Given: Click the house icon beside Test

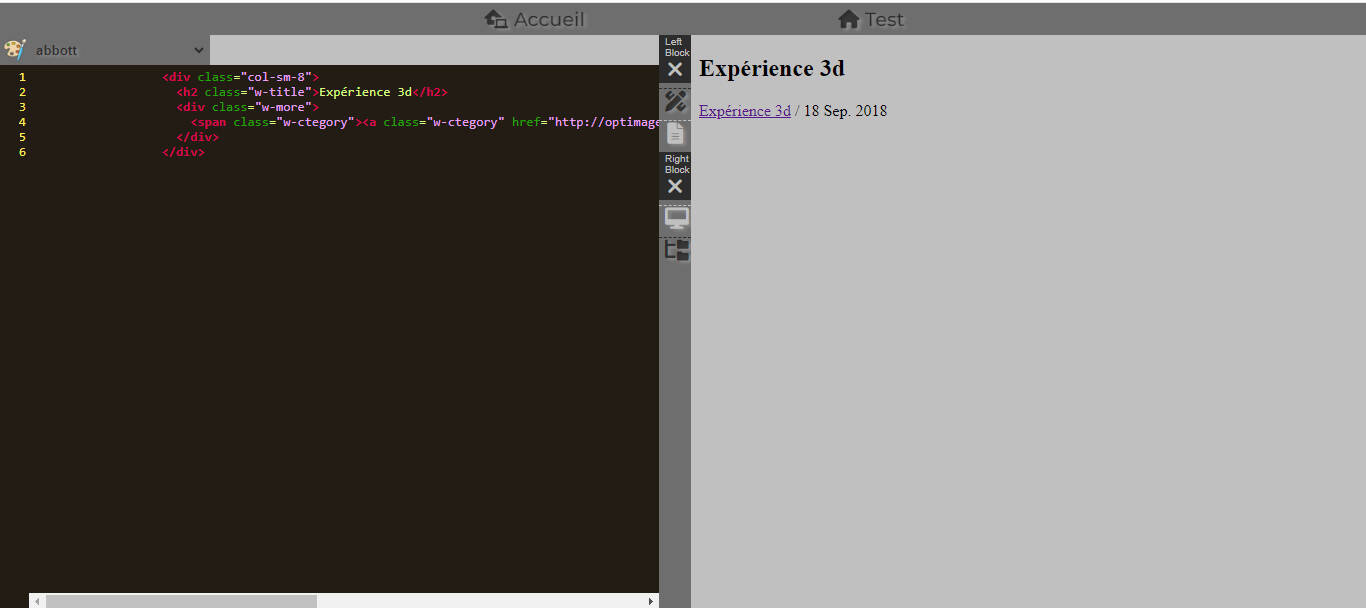Looking at the screenshot, I should [848, 19].
